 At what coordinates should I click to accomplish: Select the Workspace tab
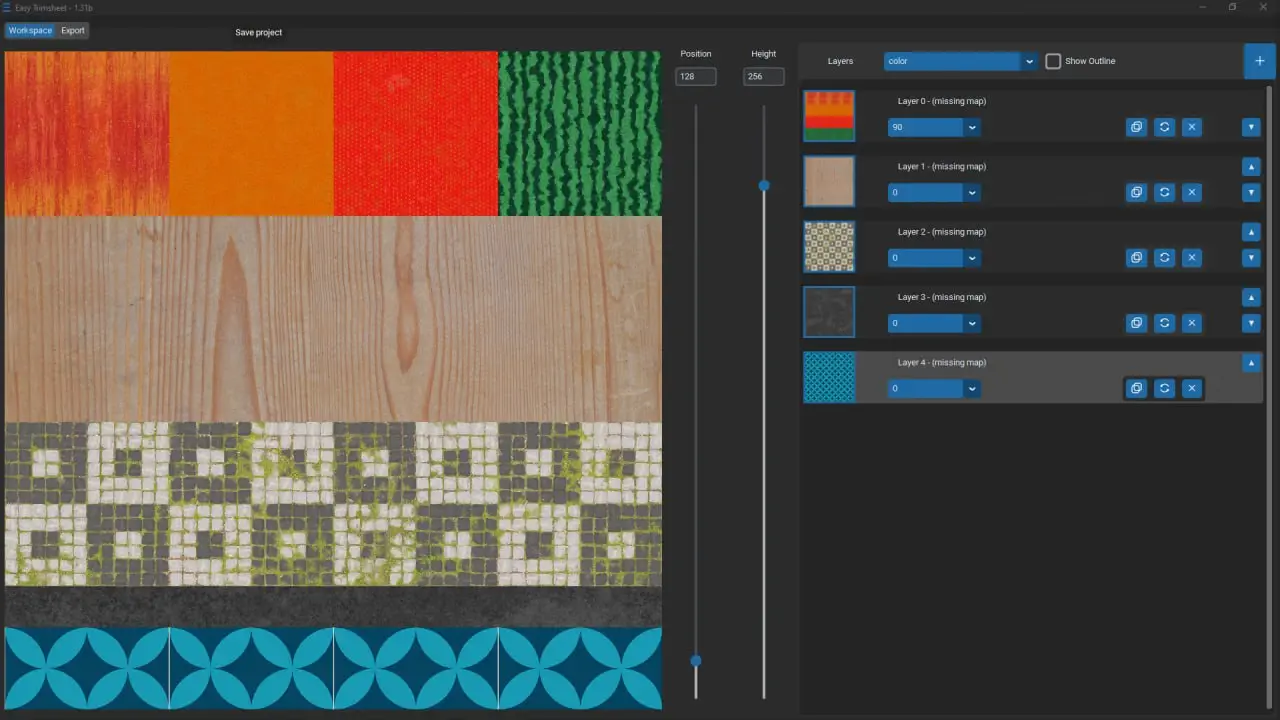click(x=30, y=31)
